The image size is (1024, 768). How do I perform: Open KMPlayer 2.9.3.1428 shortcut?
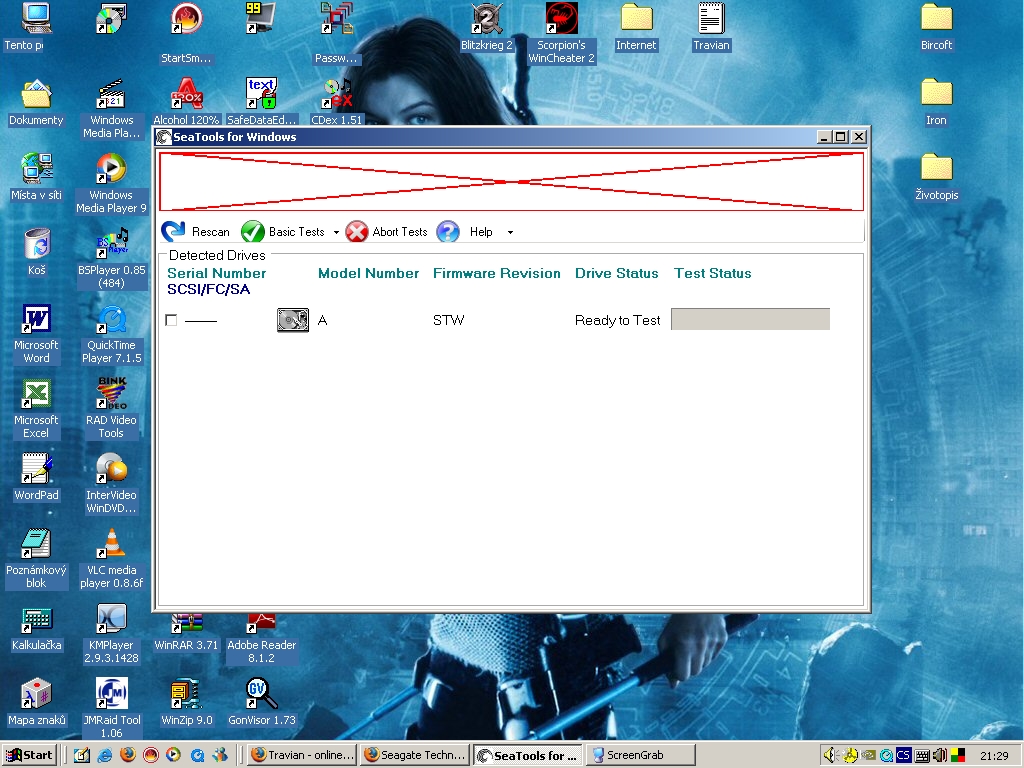tap(112, 619)
